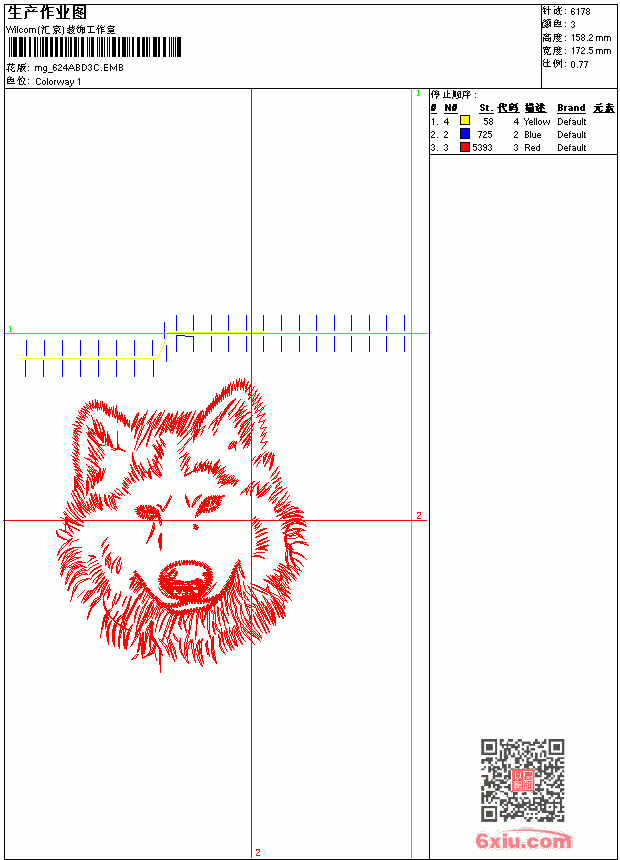Select the Colorway 1 label

[x=58, y=82]
